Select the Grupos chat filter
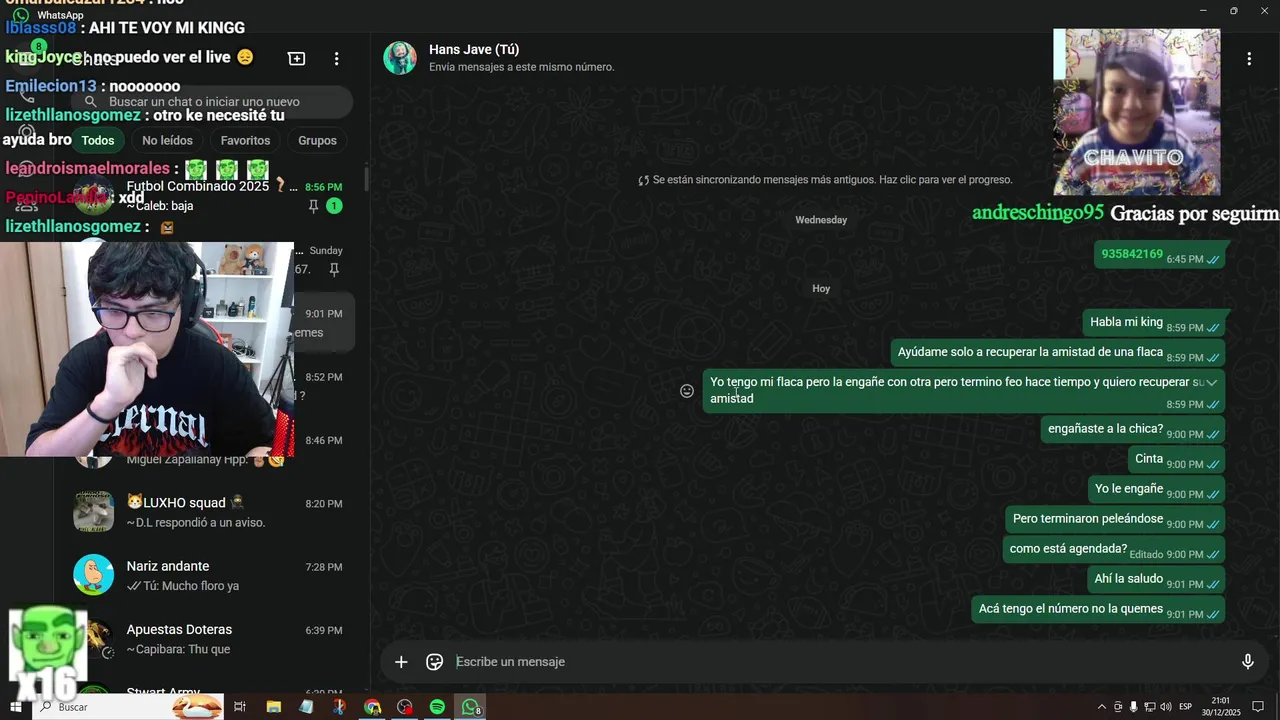Viewport: 1280px width, 720px height. pyautogui.click(x=317, y=140)
